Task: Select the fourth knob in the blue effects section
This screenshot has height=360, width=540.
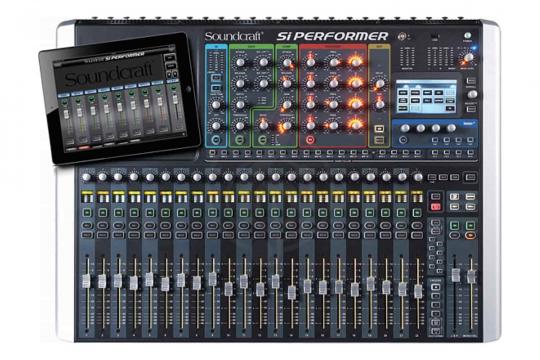Action: pyautogui.click(x=451, y=128)
